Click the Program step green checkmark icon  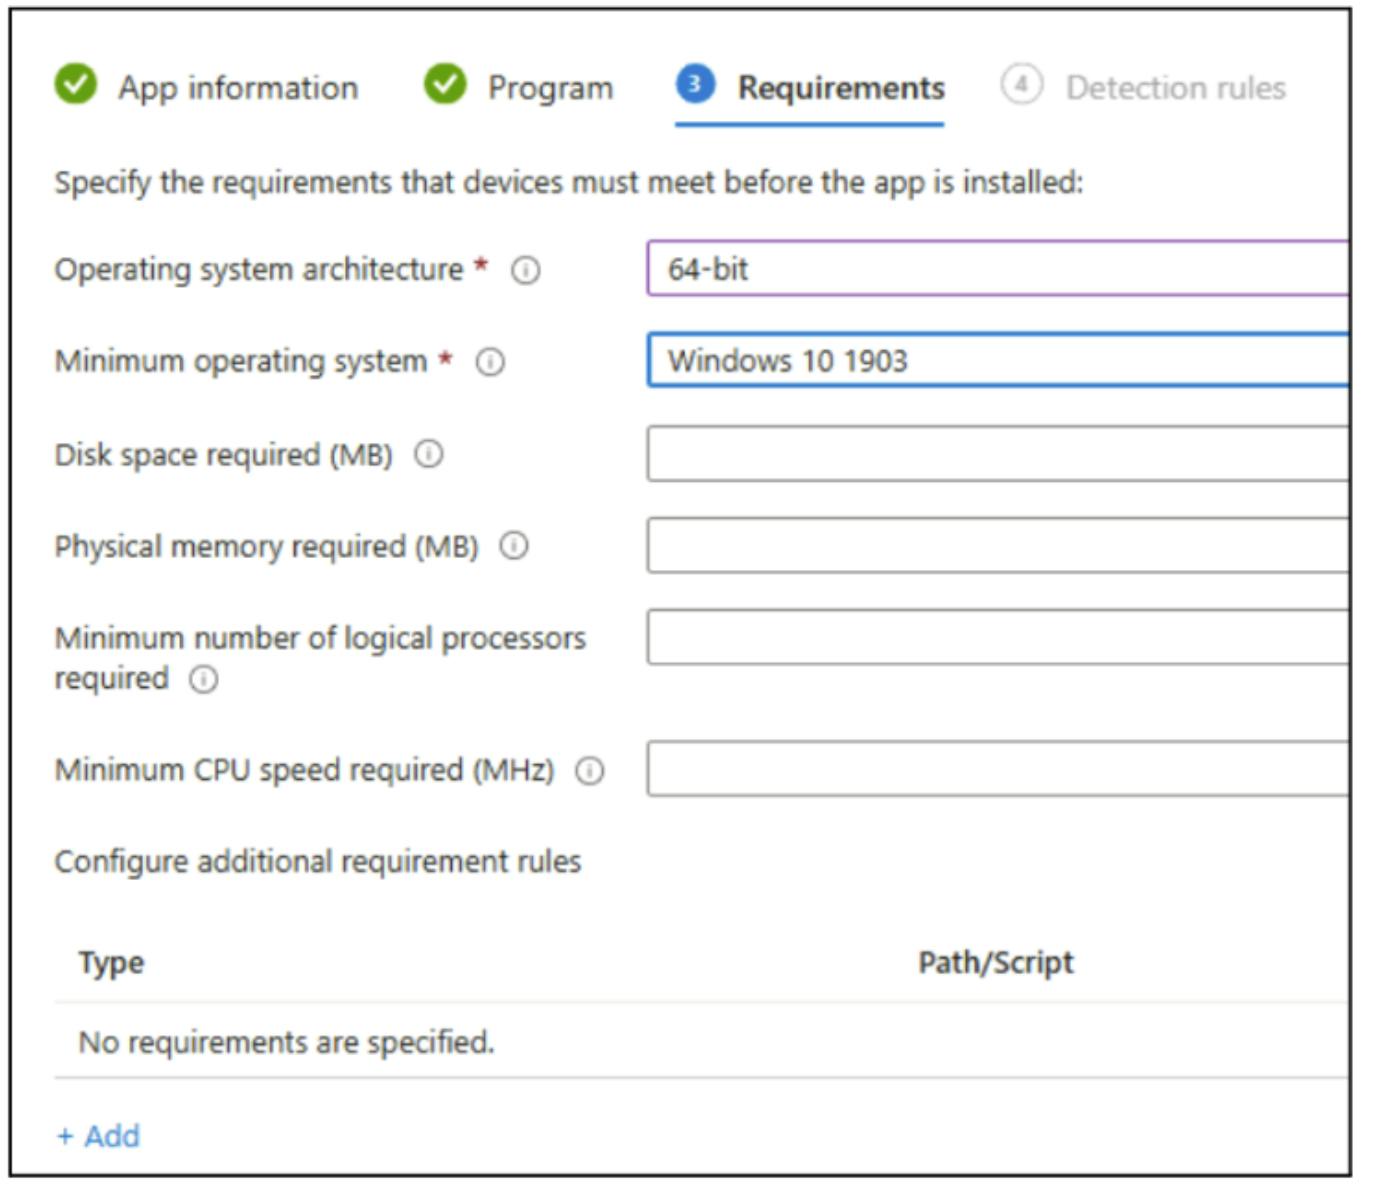(445, 85)
